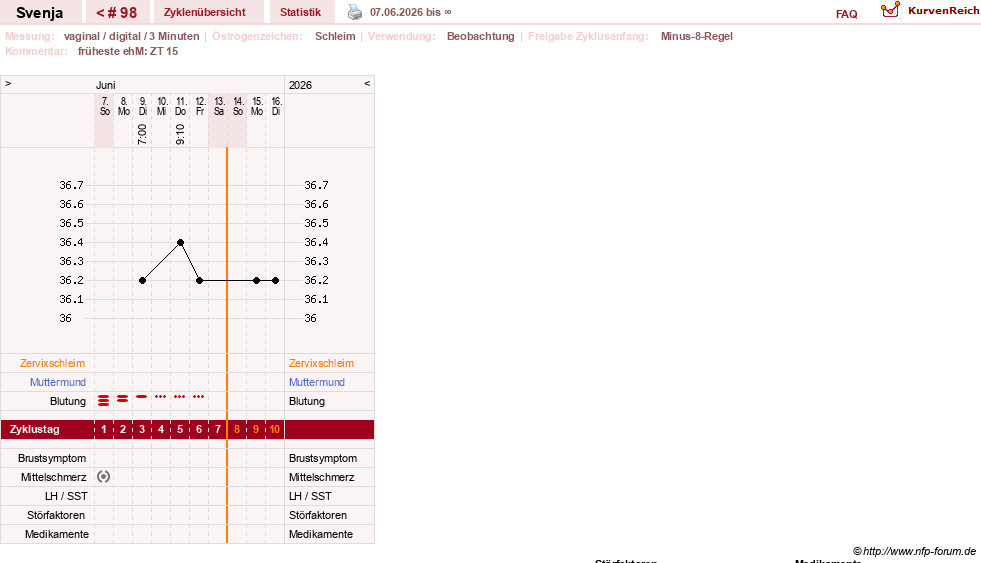Click cycle day 10 in the Zyklustag row
Viewport: 981px width, 563px height.
(275, 429)
